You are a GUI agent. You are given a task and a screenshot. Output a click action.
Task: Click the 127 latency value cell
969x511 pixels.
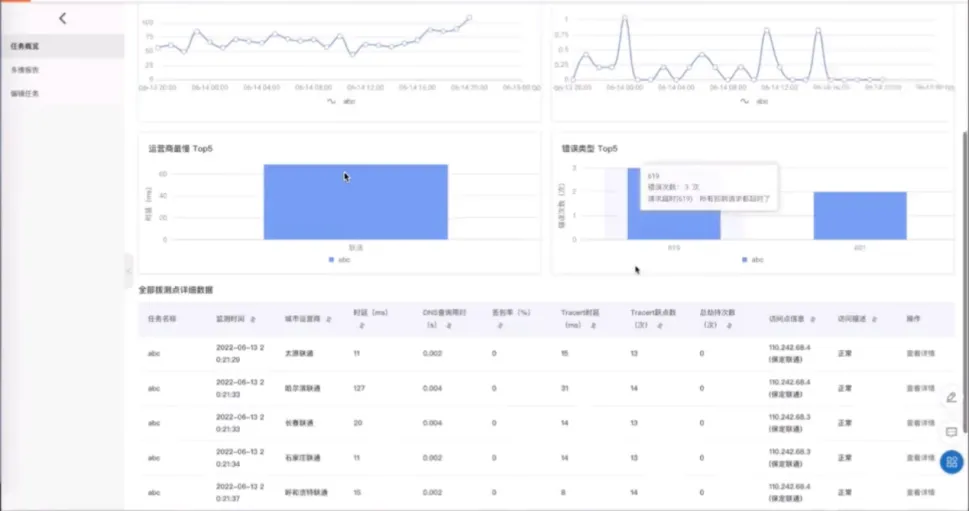(x=359, y=389)
